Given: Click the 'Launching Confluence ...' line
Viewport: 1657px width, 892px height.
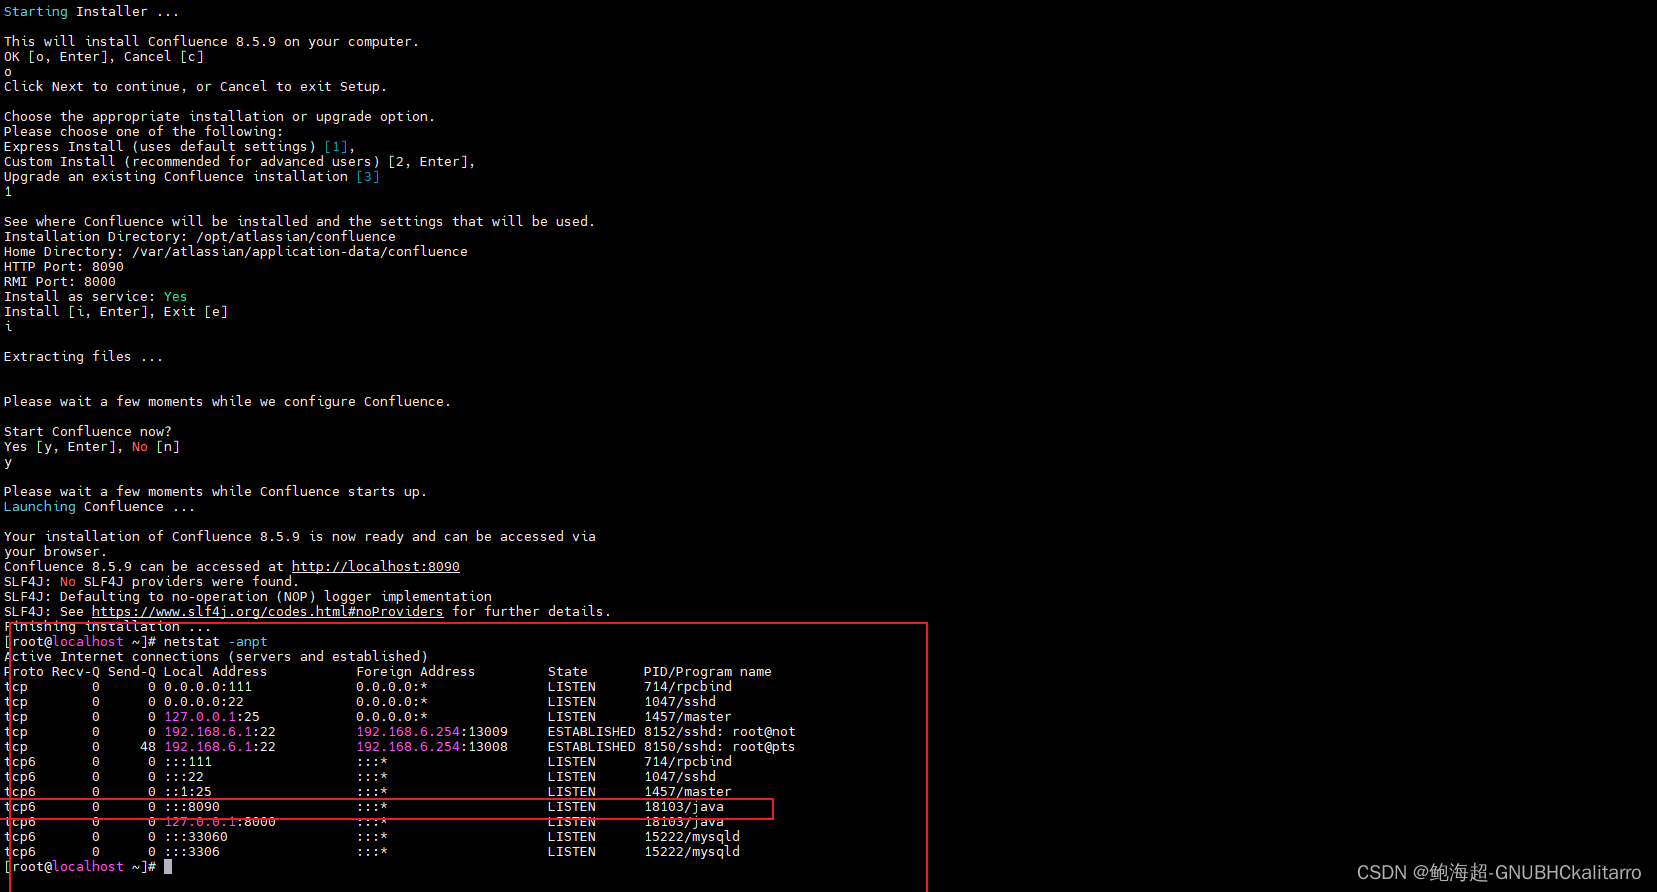Looking at the screenshot, I should pyautogui.click(x=100, y=506).
